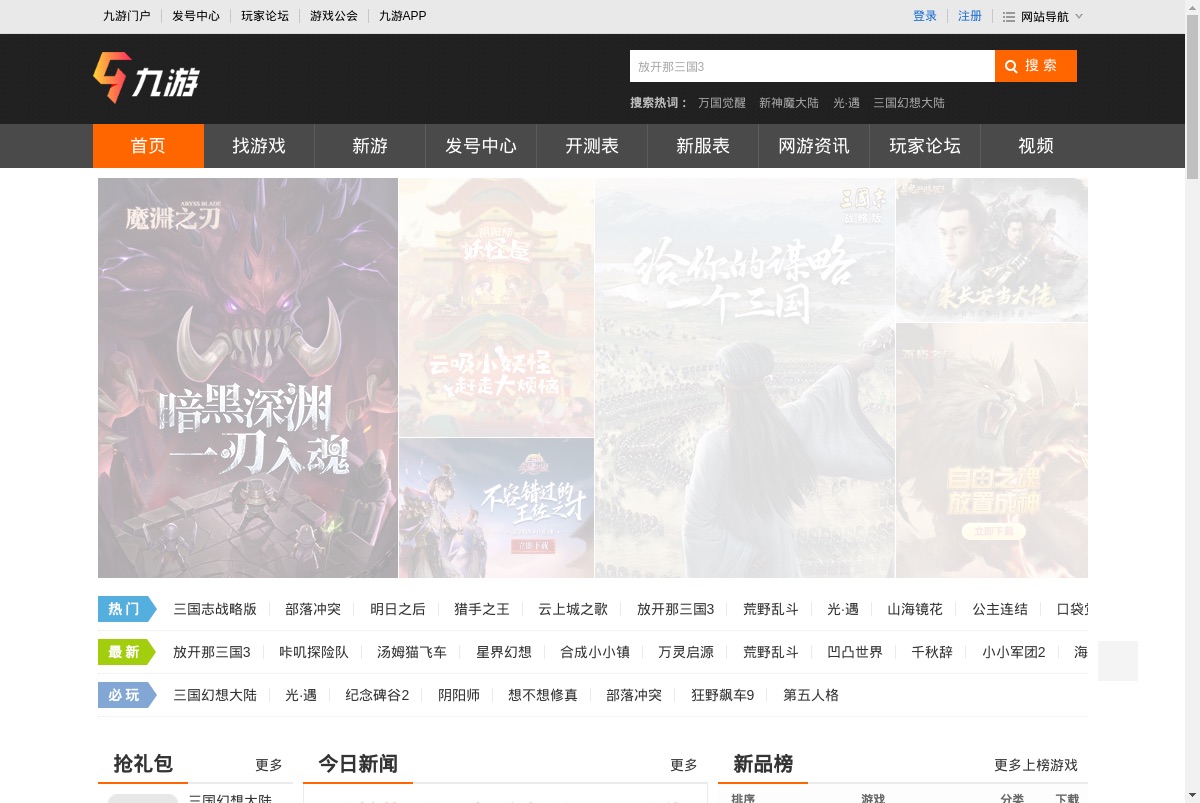The image size is (1200, 803).
Task: Open 汤姆猫飞车 in 最新 row
Action: (x=412, y=652)
